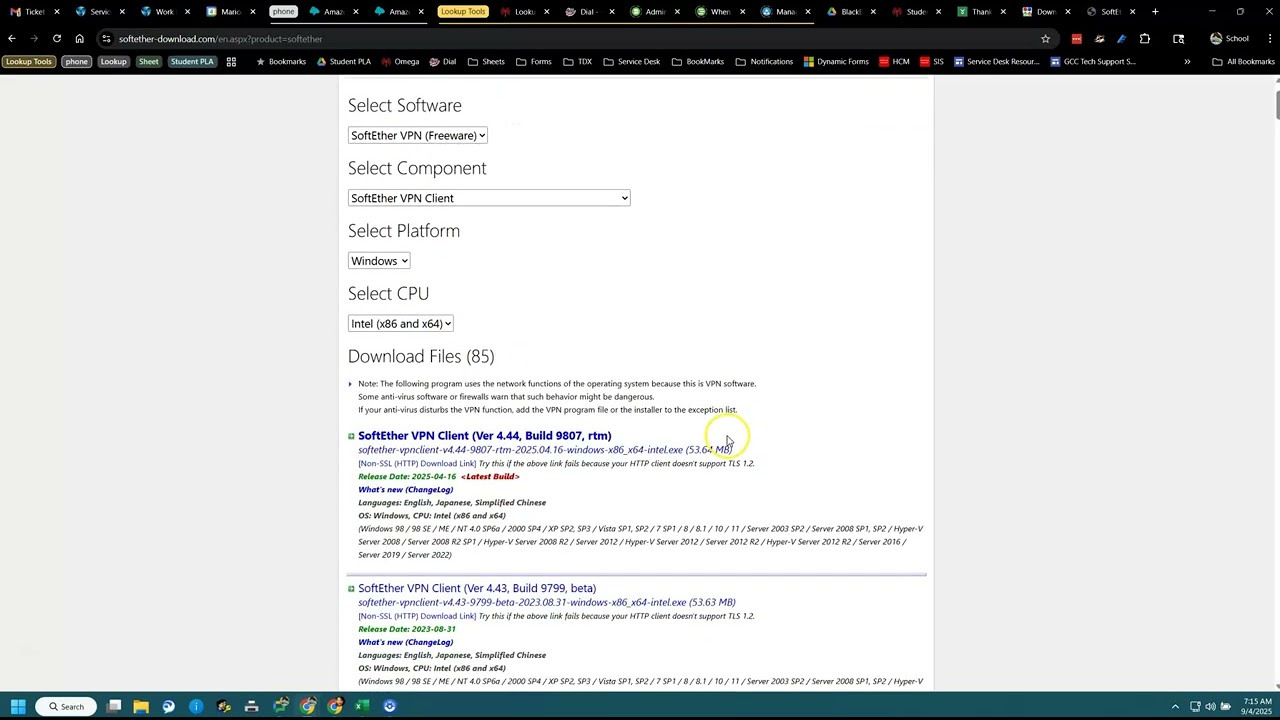Open Non-SSL HTTP link for version 4.43
The height and width of the screenshot is (720, 1280).
coord(417,617)
